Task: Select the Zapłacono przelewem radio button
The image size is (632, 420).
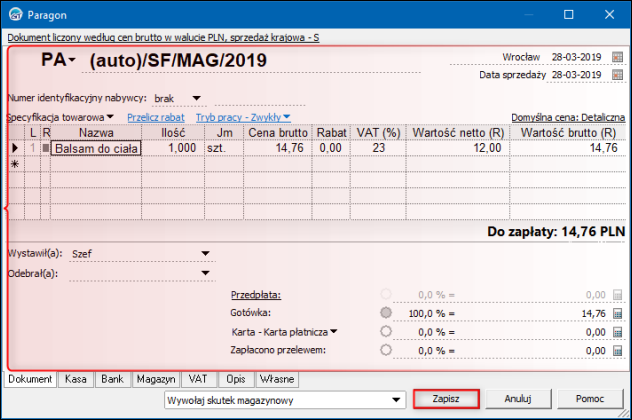Action: (x=386, y=349)
